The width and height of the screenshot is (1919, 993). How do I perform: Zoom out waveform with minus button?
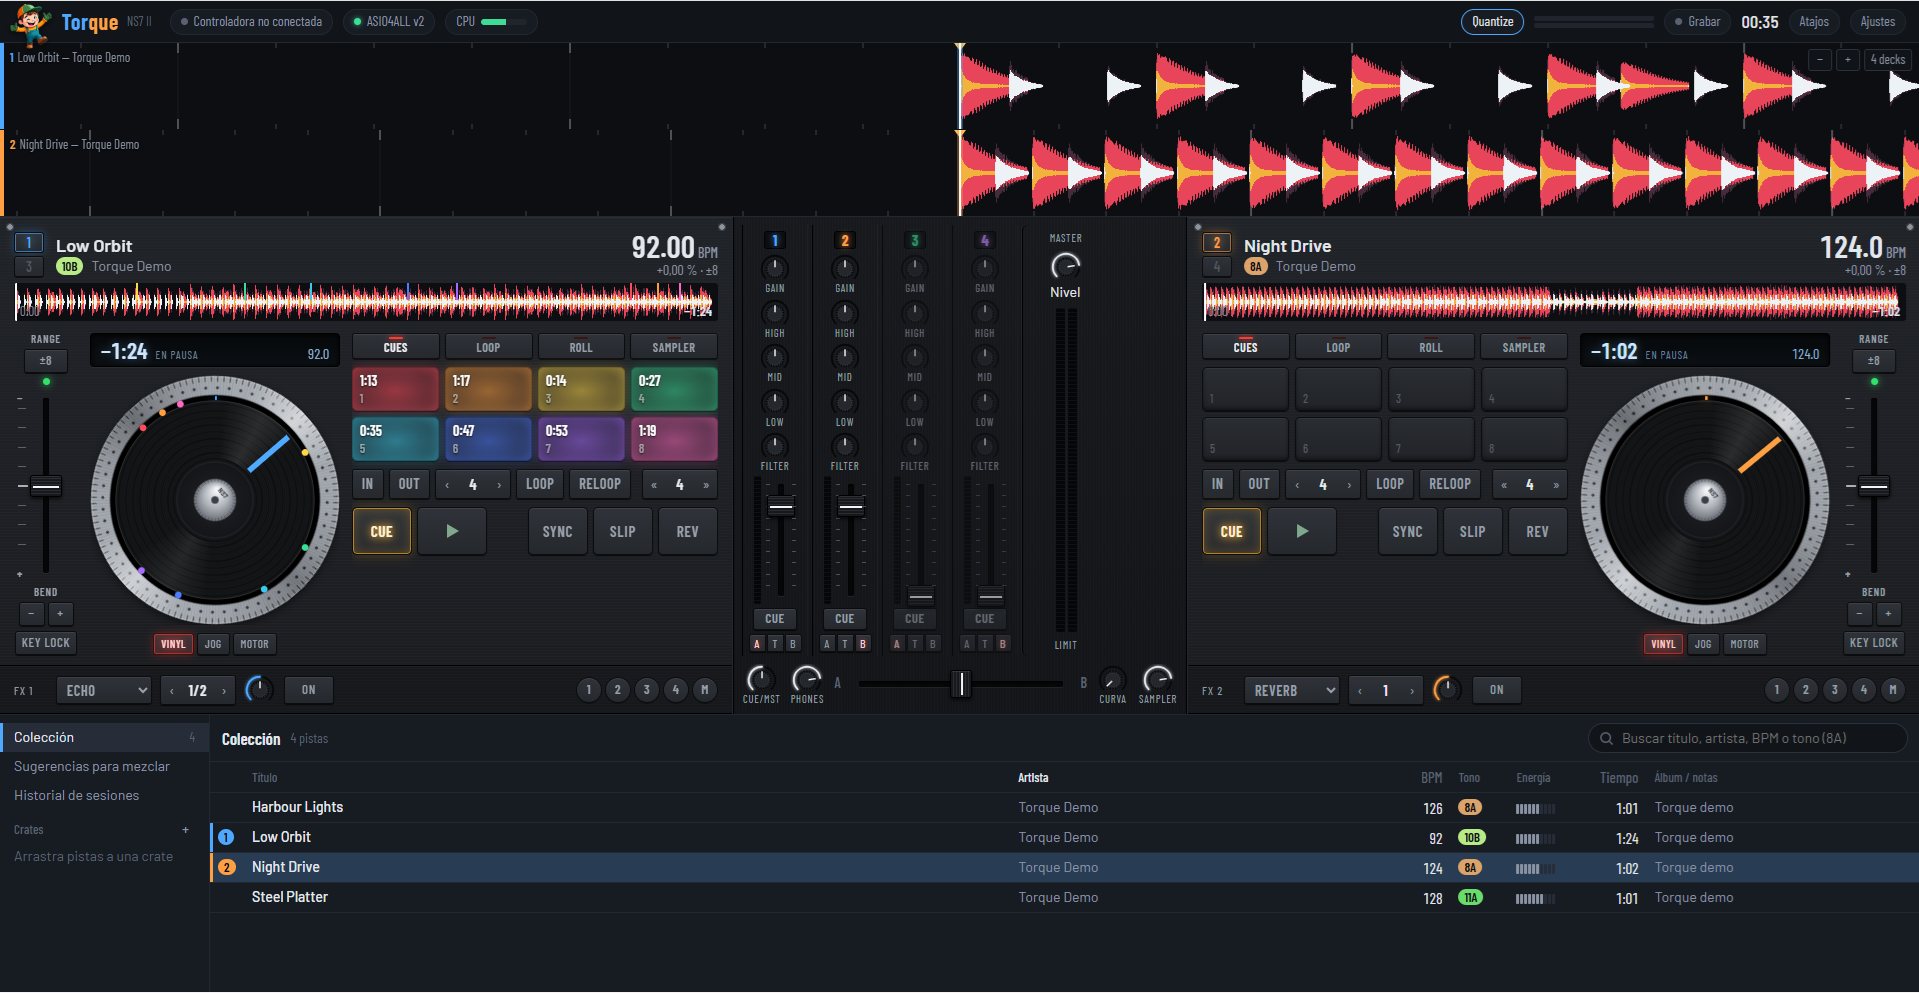(x=1820, y=60)
